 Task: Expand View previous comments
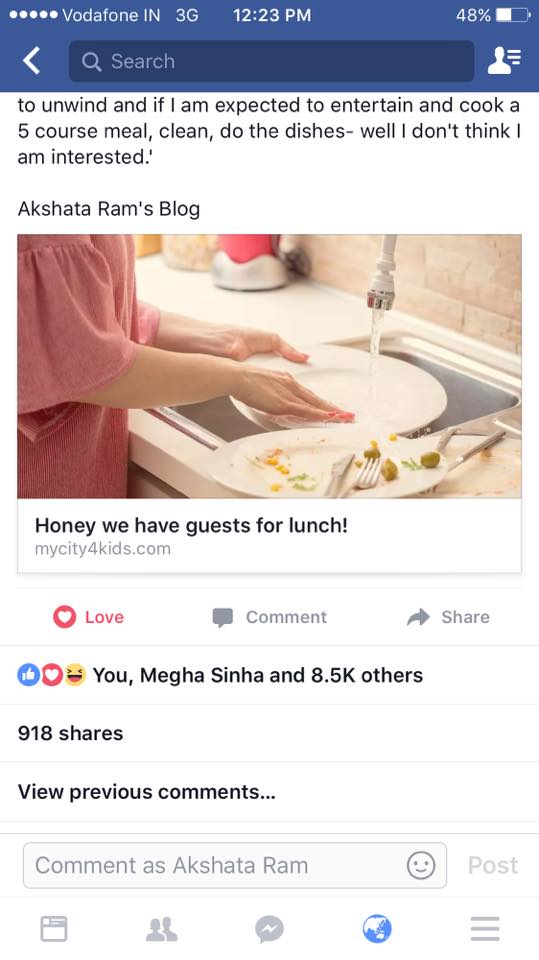[147, 792]
